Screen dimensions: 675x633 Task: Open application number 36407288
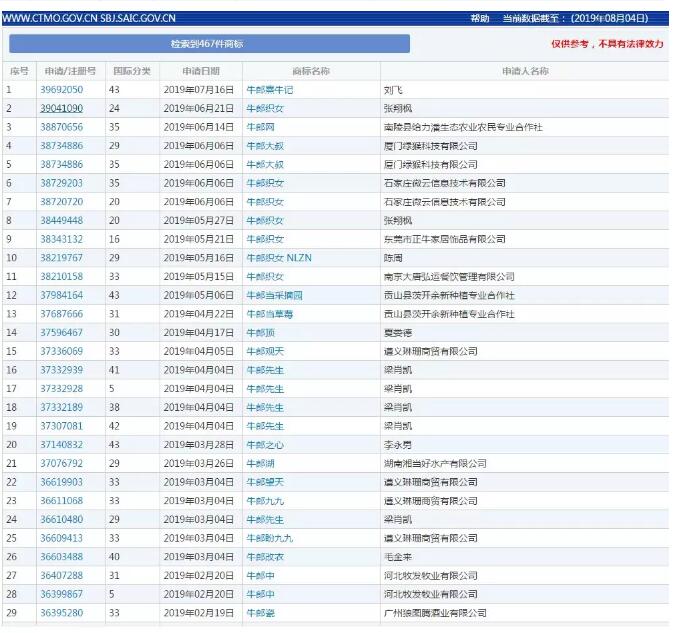[x=62, y=575]
